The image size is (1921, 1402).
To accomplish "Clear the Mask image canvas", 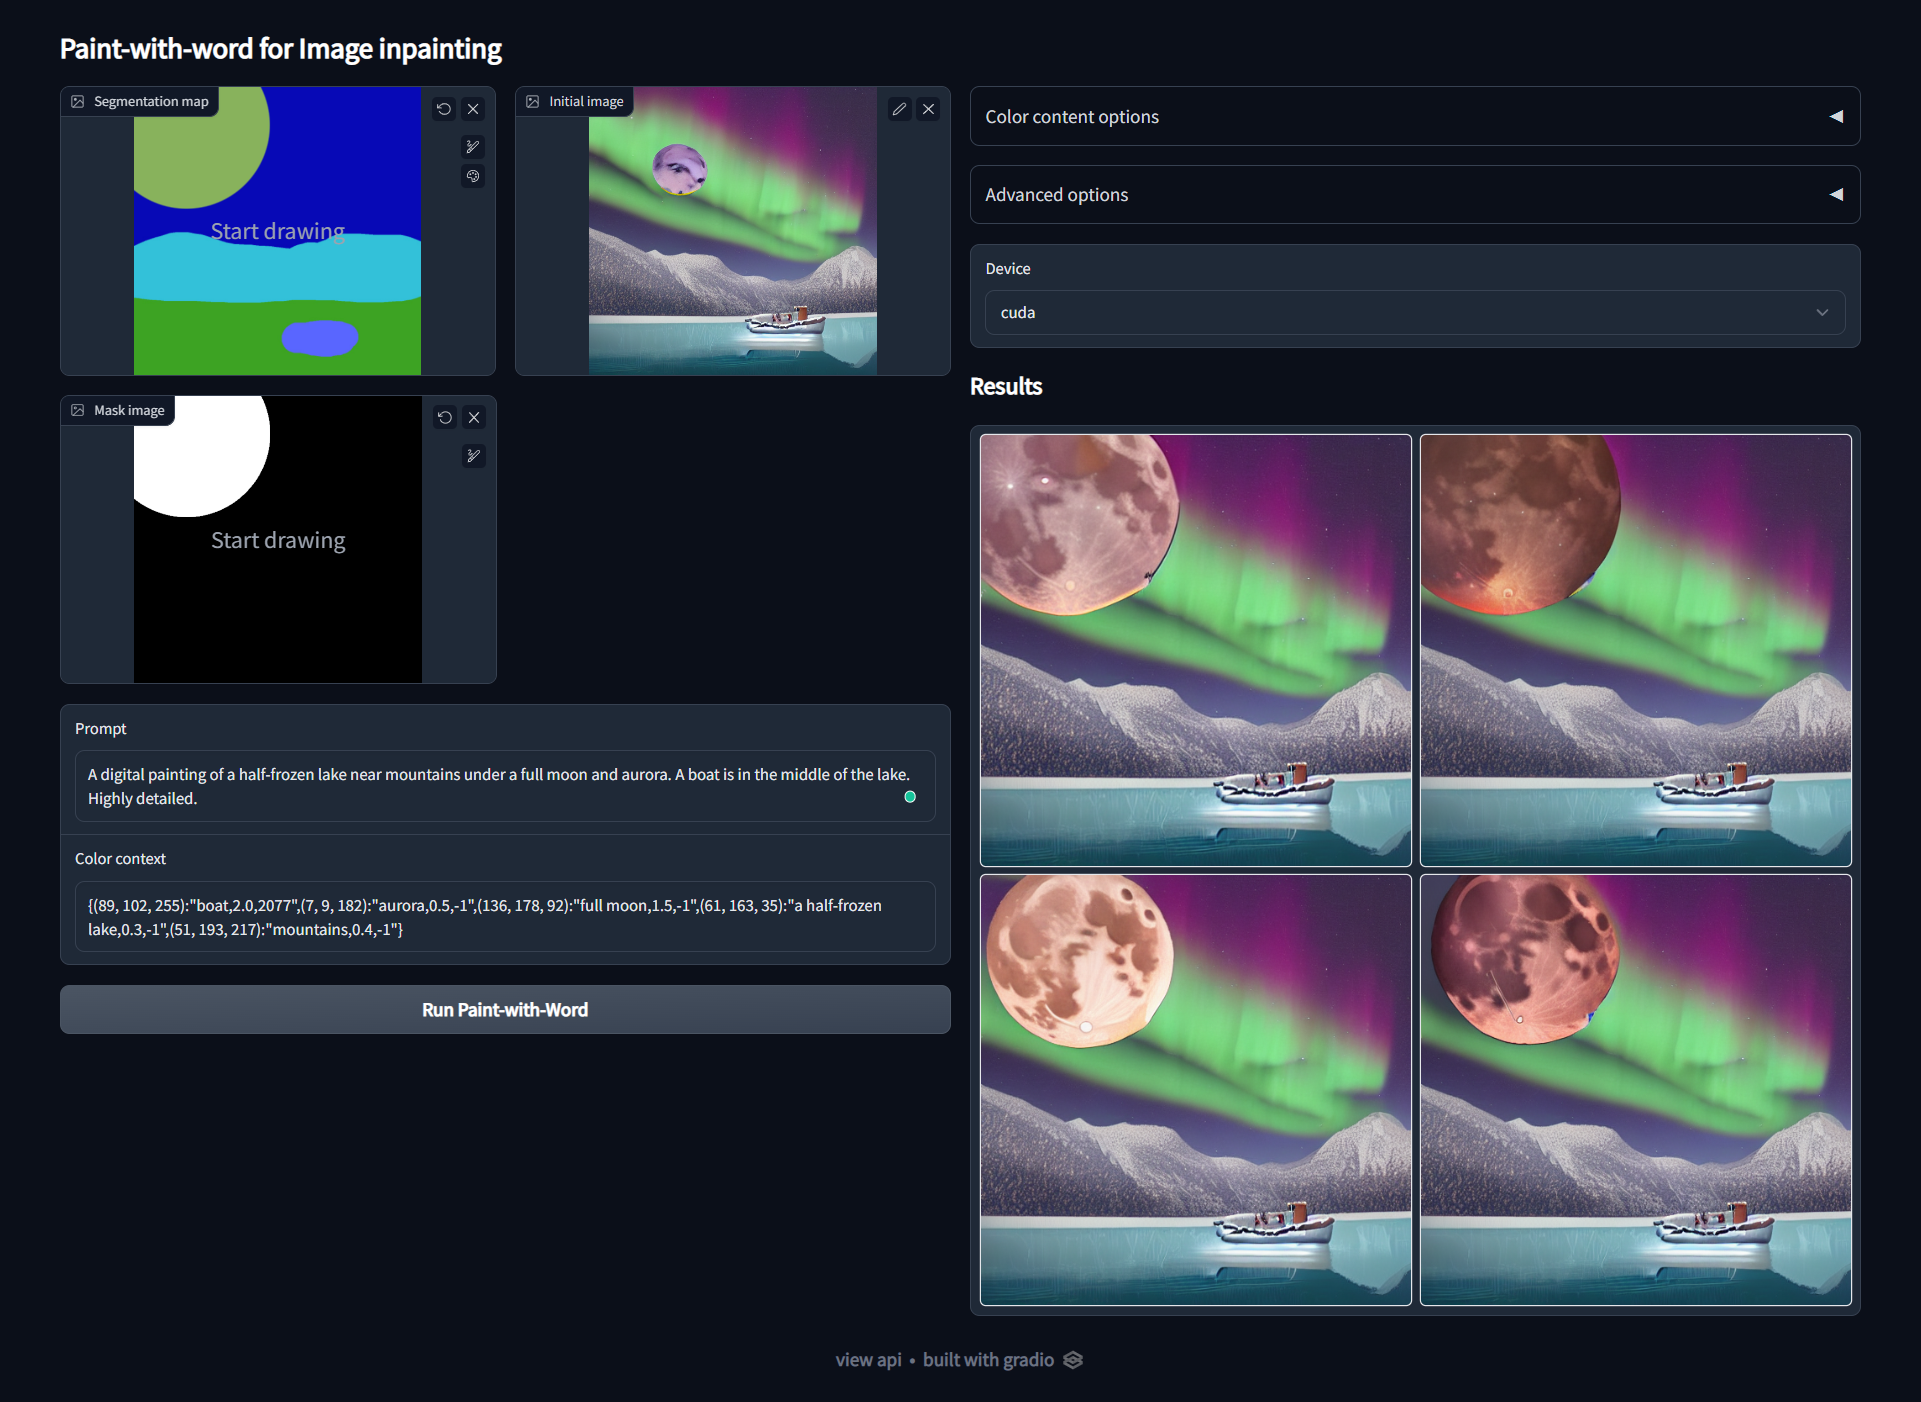I will 475,417.
